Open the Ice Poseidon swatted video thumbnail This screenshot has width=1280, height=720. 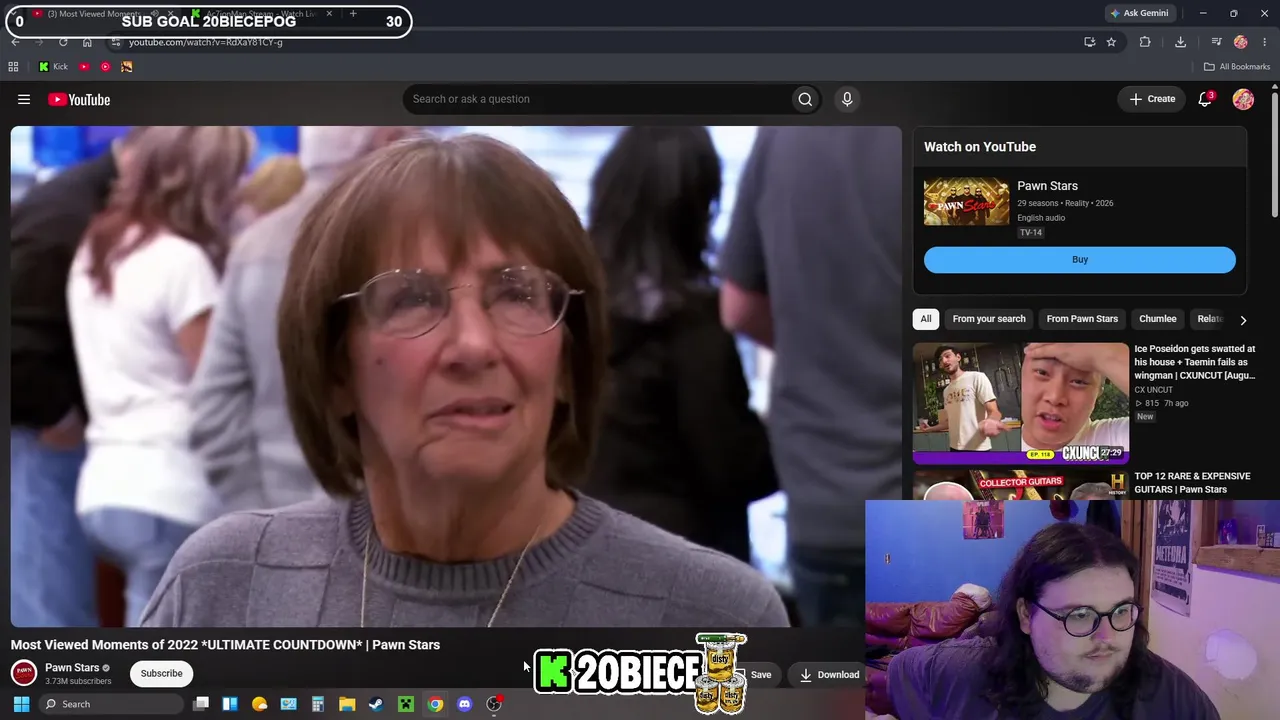1021,403
